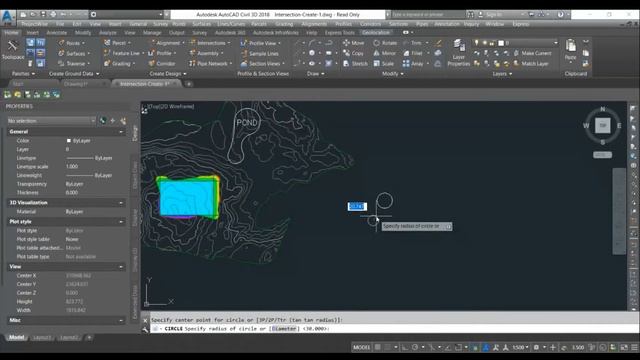
Task: Click the Make Current layer button
Action: [532, 53]
